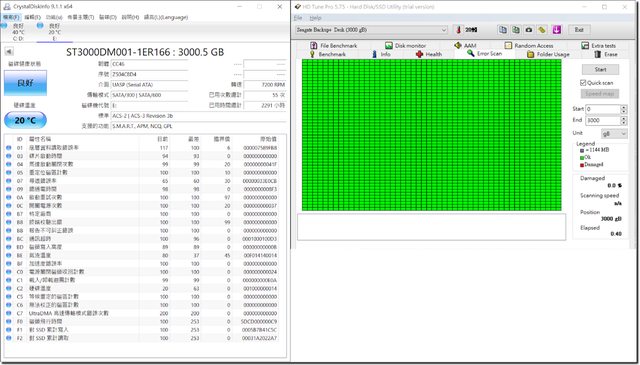Click status icon for attribute 01 row
Viewport: 640px width, 365px height.
9,148
